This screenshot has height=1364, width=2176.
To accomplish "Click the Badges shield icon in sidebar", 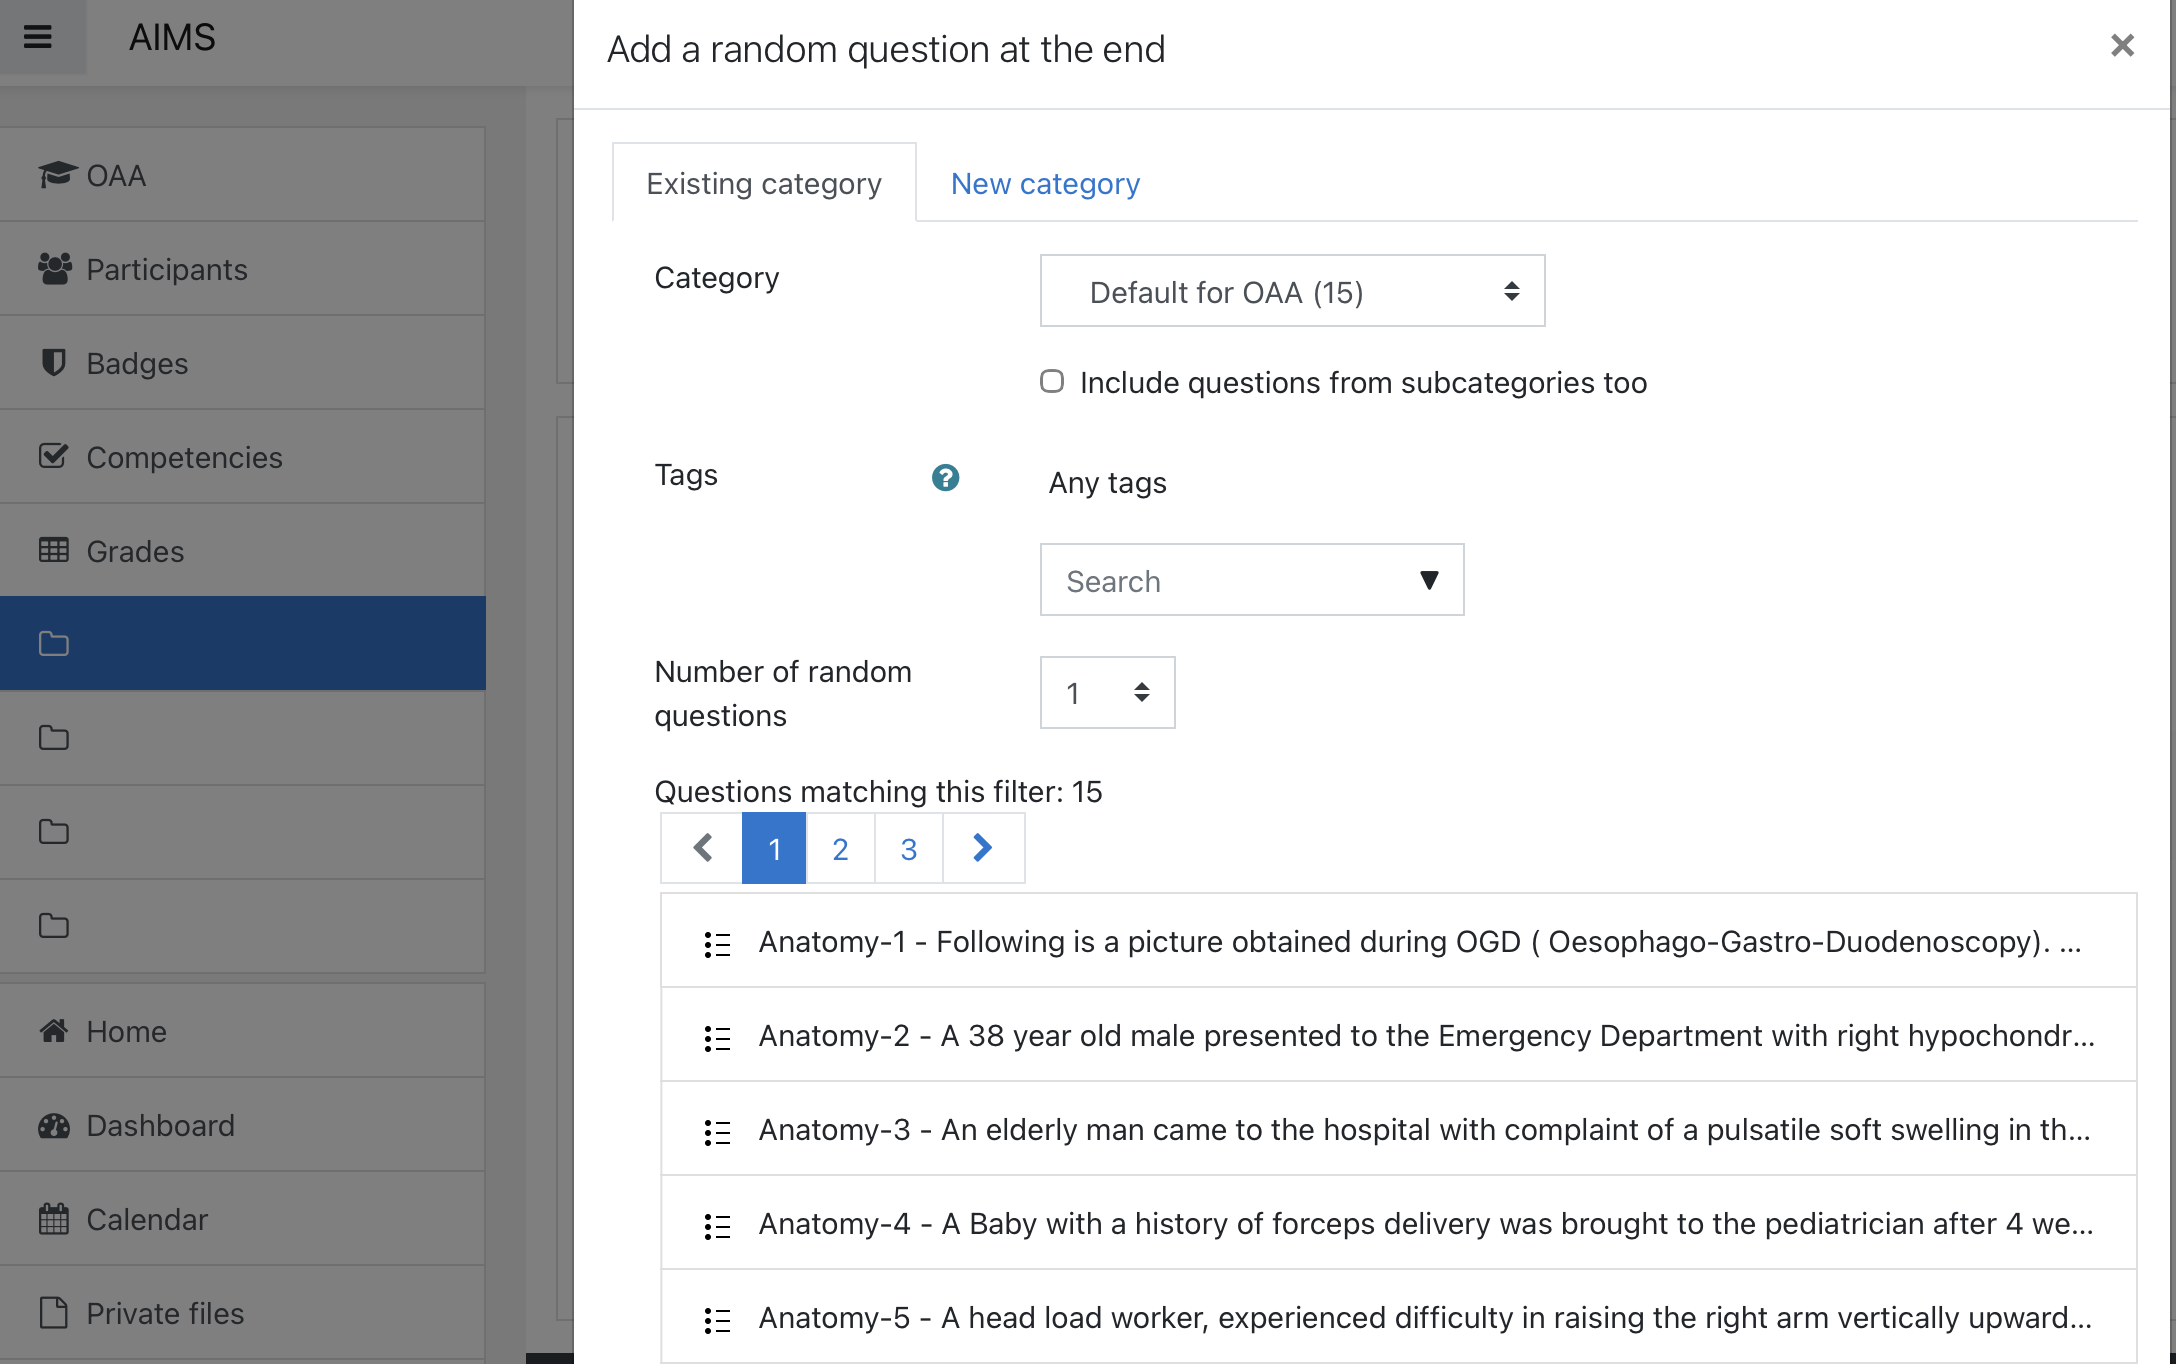I will [54, 362].
